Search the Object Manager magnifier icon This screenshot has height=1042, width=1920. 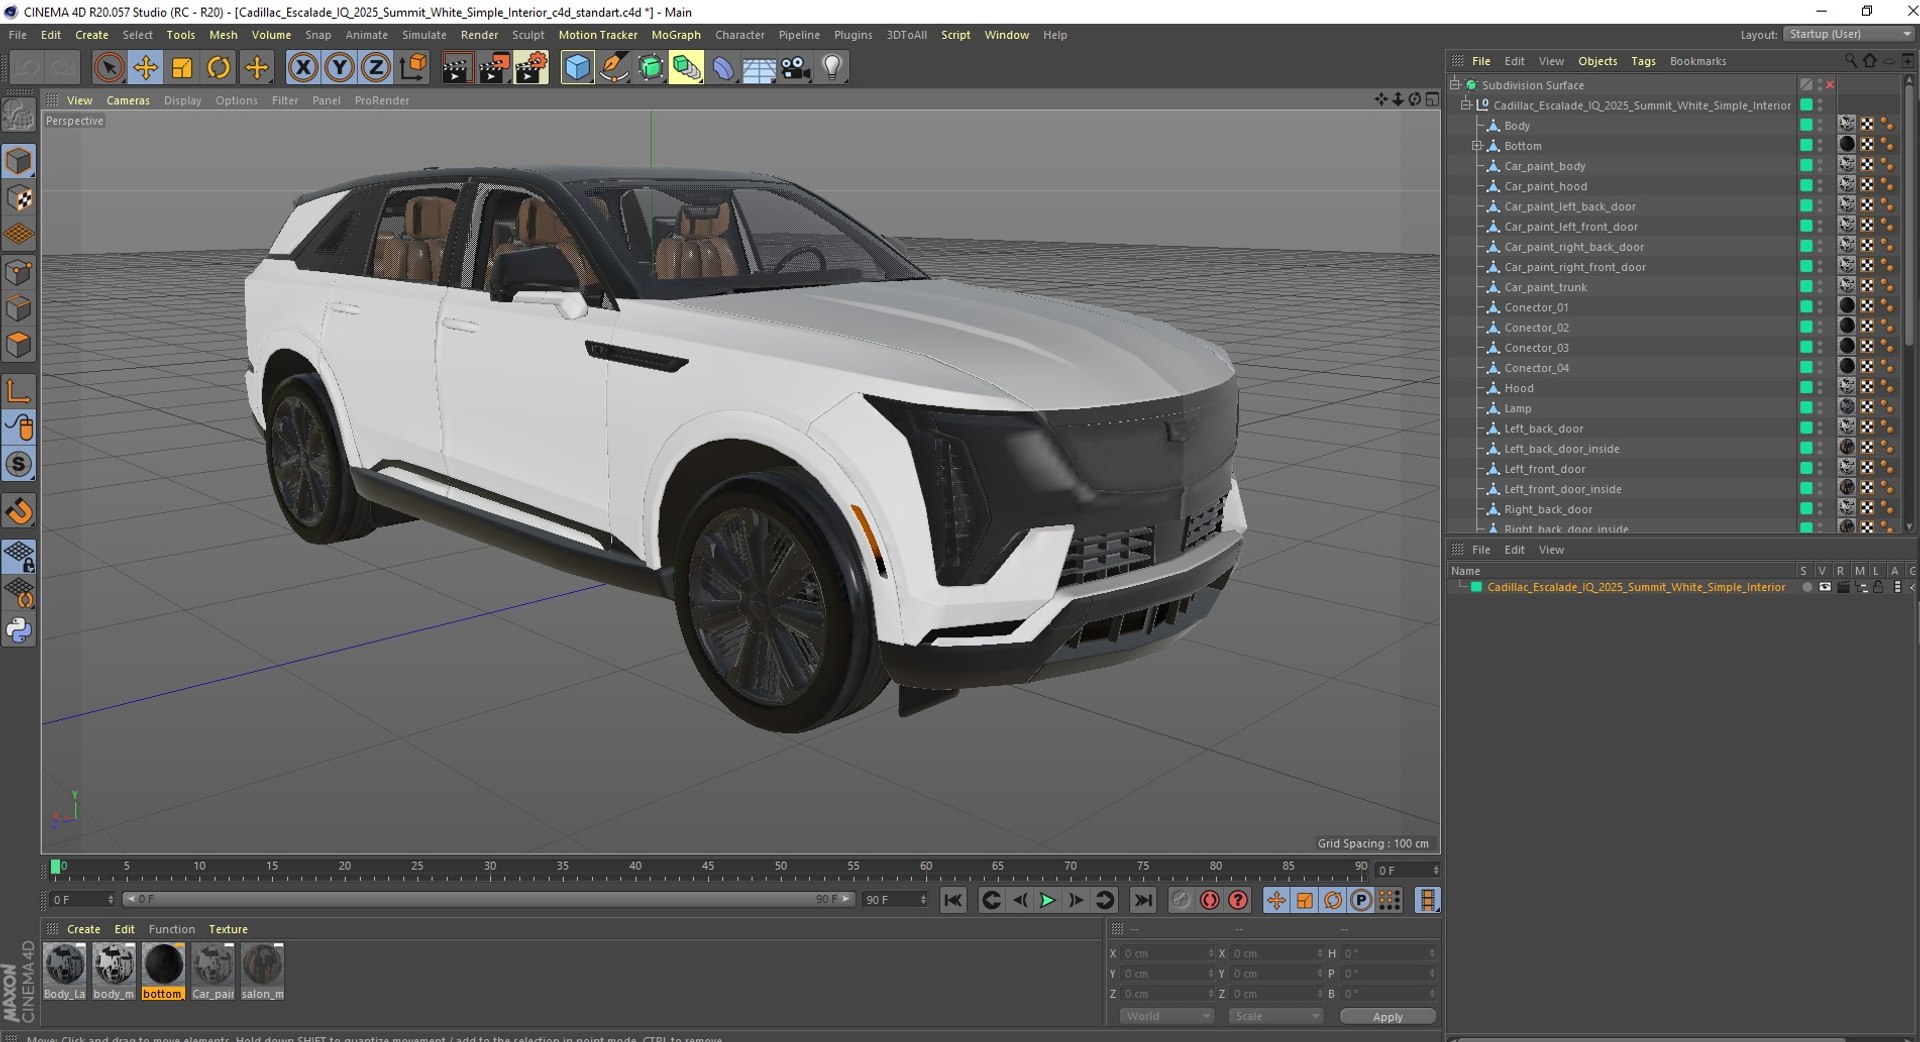1850,61
